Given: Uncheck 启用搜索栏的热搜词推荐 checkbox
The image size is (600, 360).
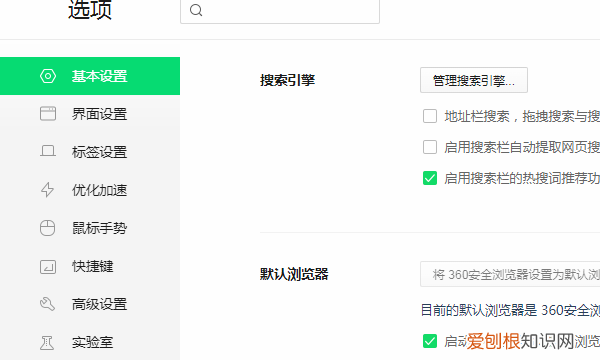Looking at the screenshot, I should [430, 178].
